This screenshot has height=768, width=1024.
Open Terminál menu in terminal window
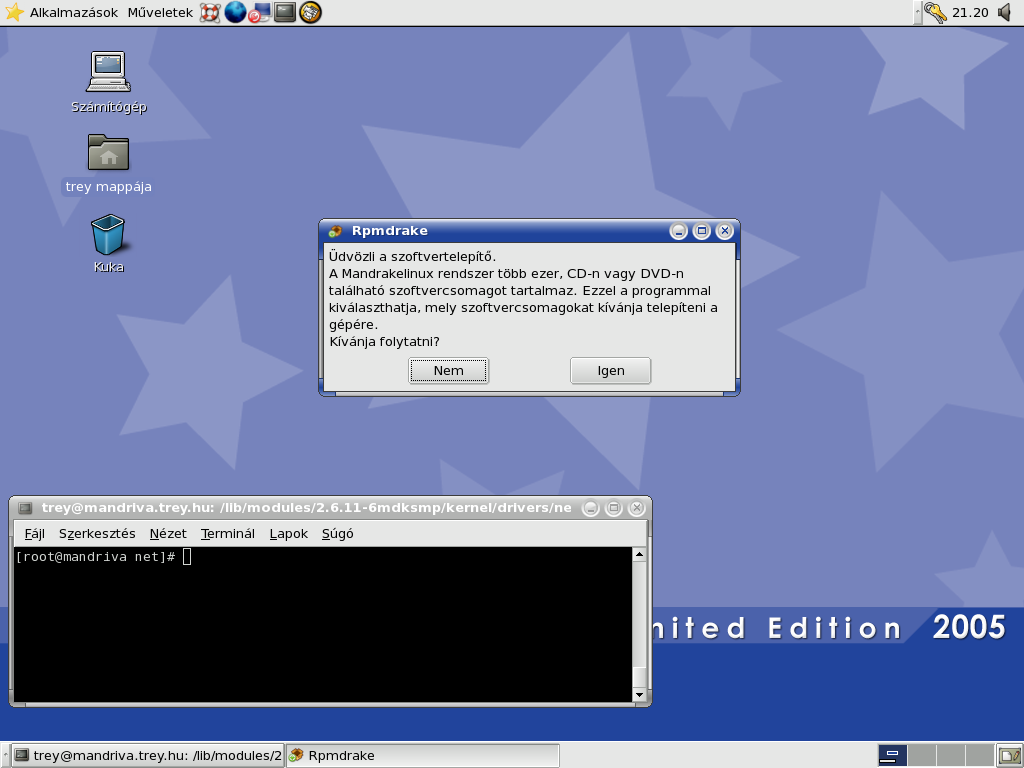point(227,534)
